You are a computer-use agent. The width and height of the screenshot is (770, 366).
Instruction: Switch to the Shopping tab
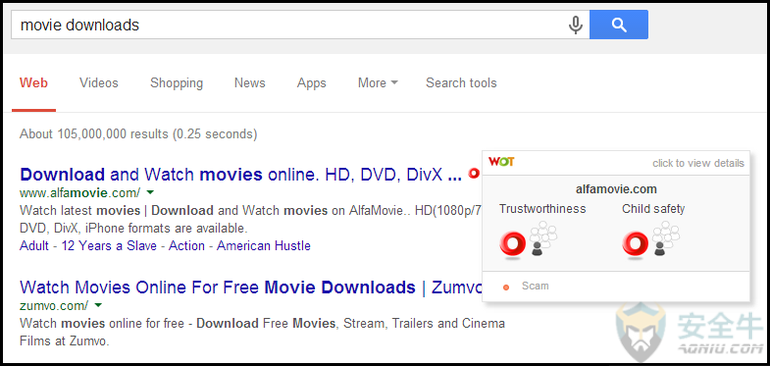(176, 83)
